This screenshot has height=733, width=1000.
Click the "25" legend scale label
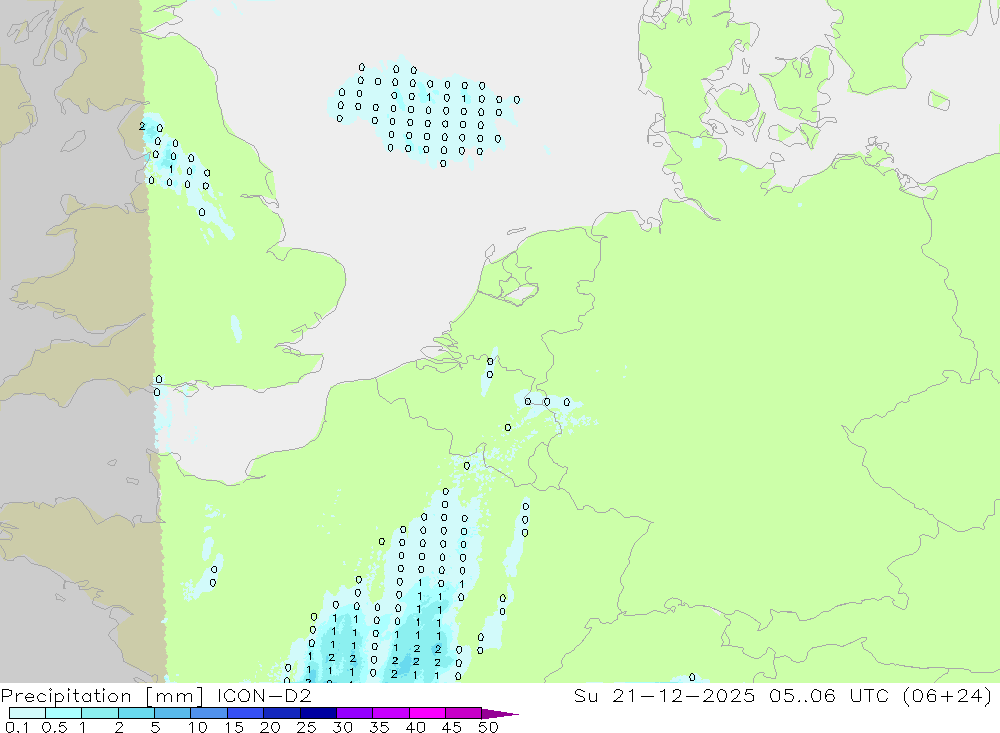pos(306,727)
